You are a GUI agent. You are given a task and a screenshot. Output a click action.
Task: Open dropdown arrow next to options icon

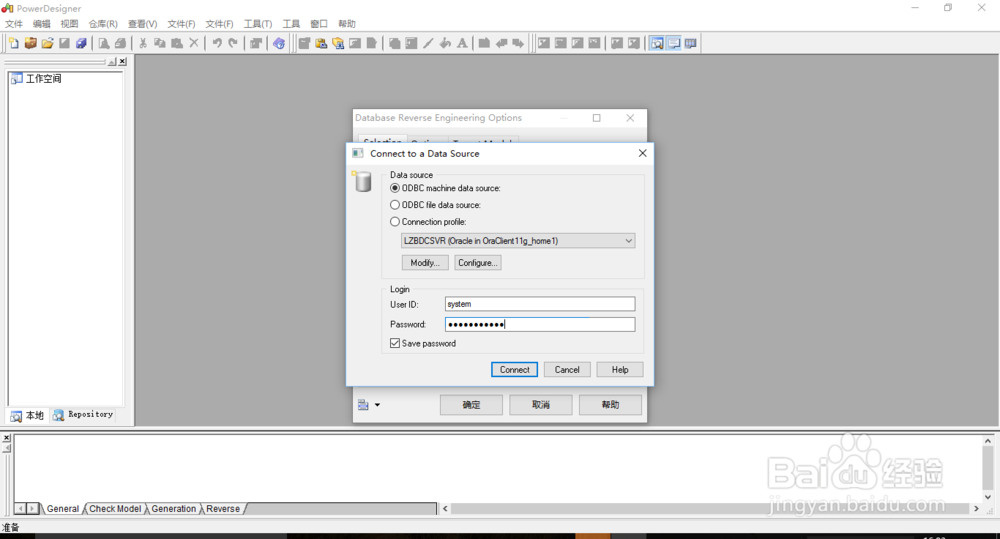click(378, 405)
